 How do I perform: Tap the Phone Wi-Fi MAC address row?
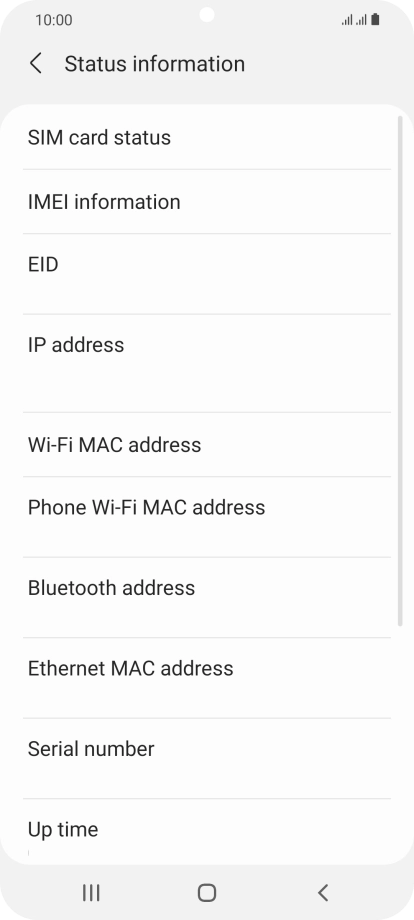pyautogui.click(x=207, y=517)
